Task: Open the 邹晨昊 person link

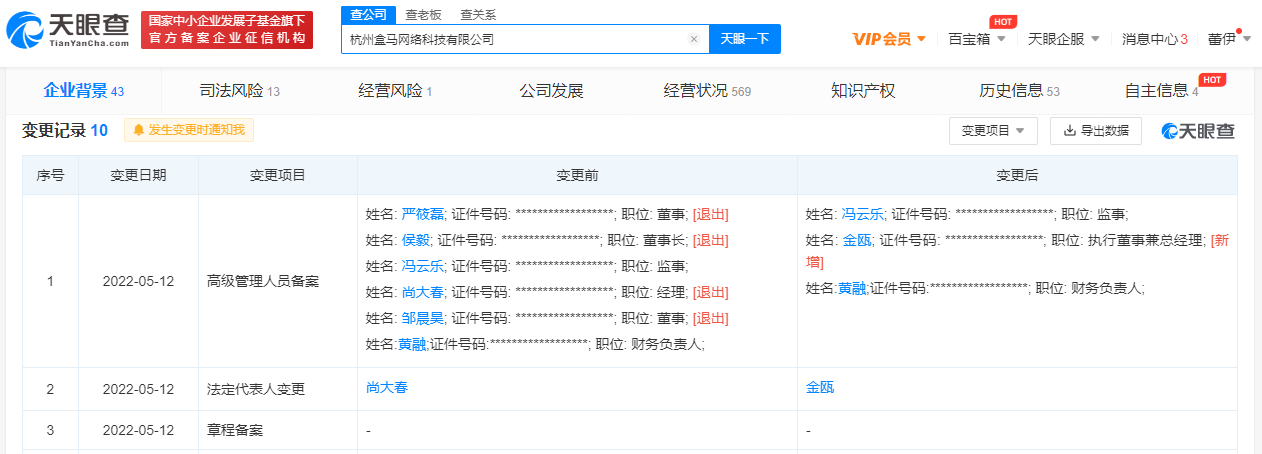Action: tap(421, 318)
